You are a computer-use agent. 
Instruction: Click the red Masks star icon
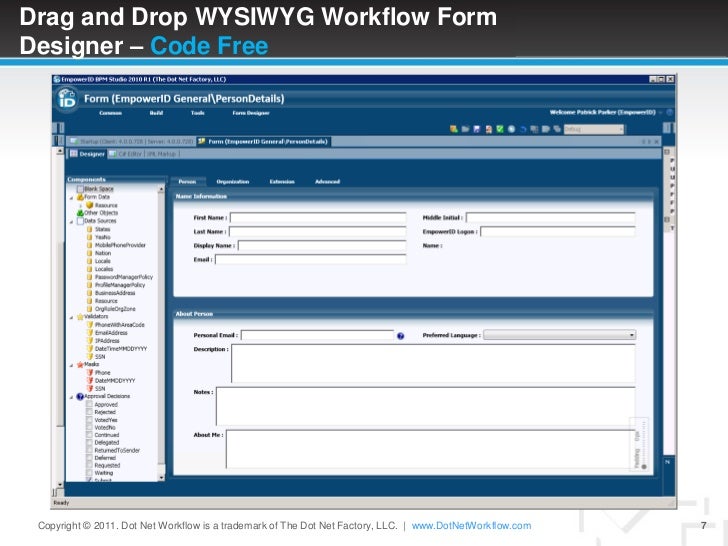tap(80, 364)
